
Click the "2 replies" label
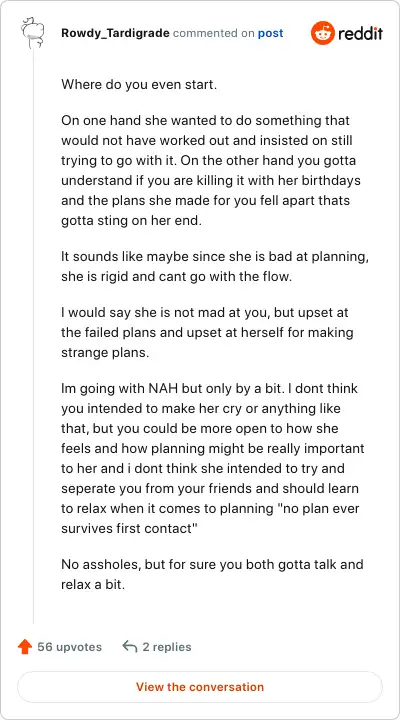point(167,647)
